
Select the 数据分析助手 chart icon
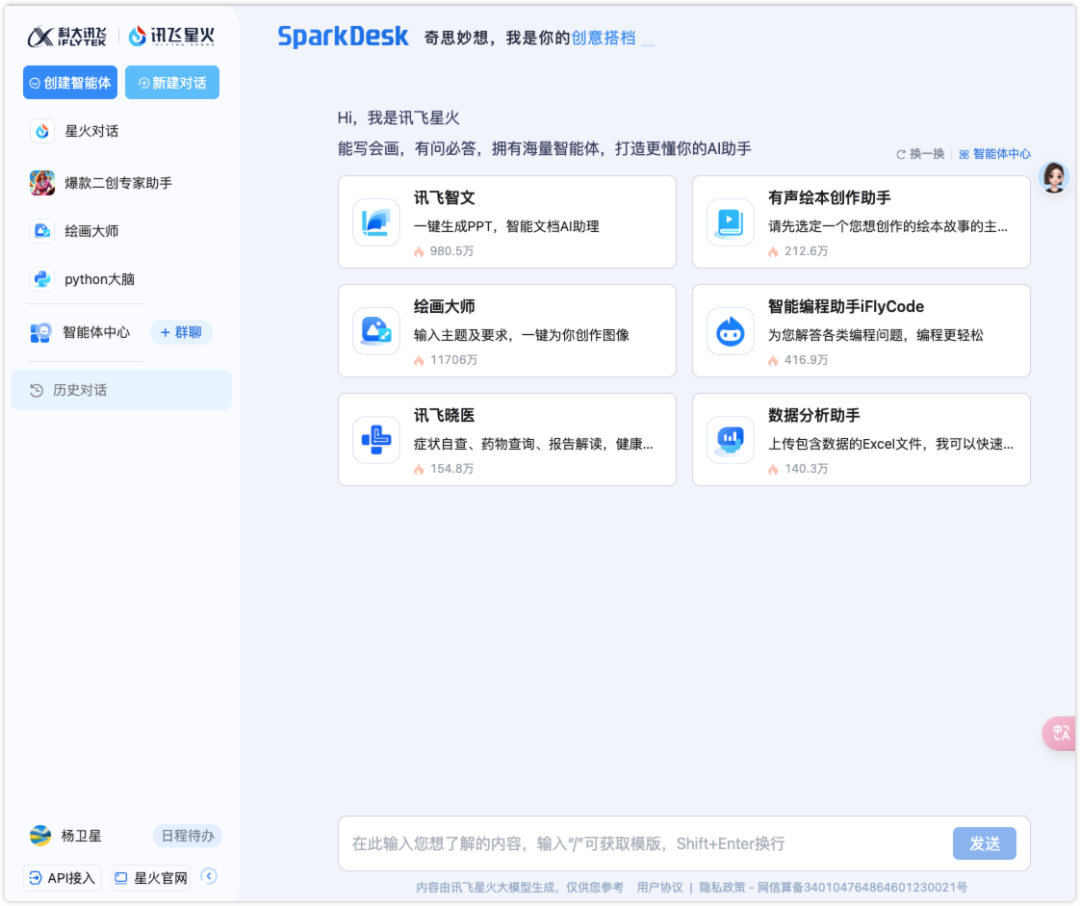click(730, 439)
